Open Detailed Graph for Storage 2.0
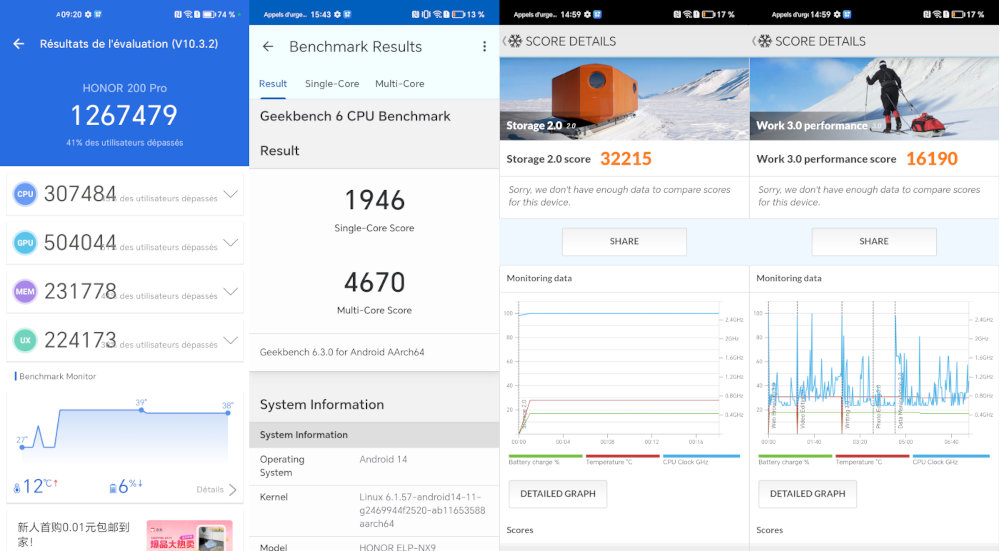The width and height of the screenshot is (1000, 551). (x=557, y=494)
